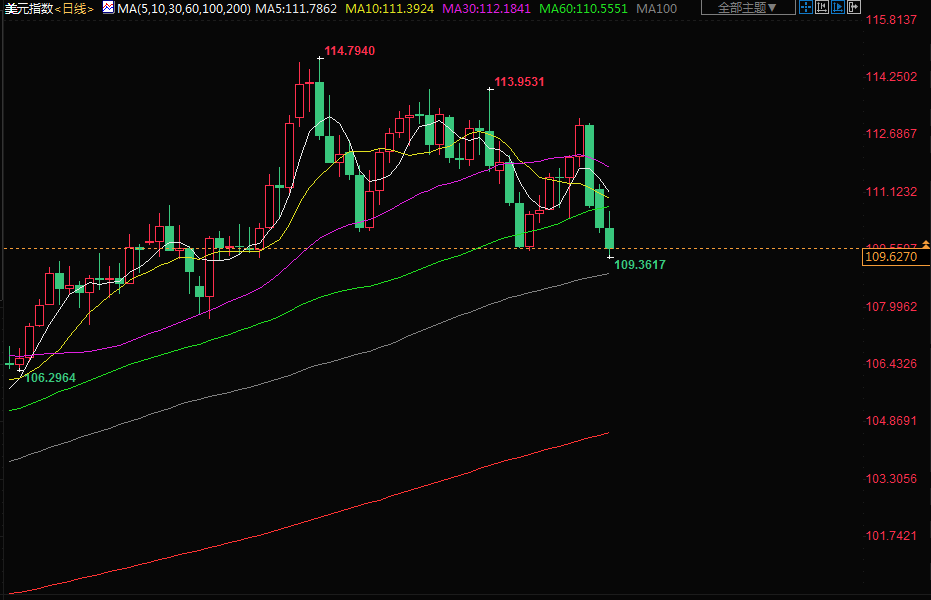Click the 114.7940 high price marker

[350, 50]
